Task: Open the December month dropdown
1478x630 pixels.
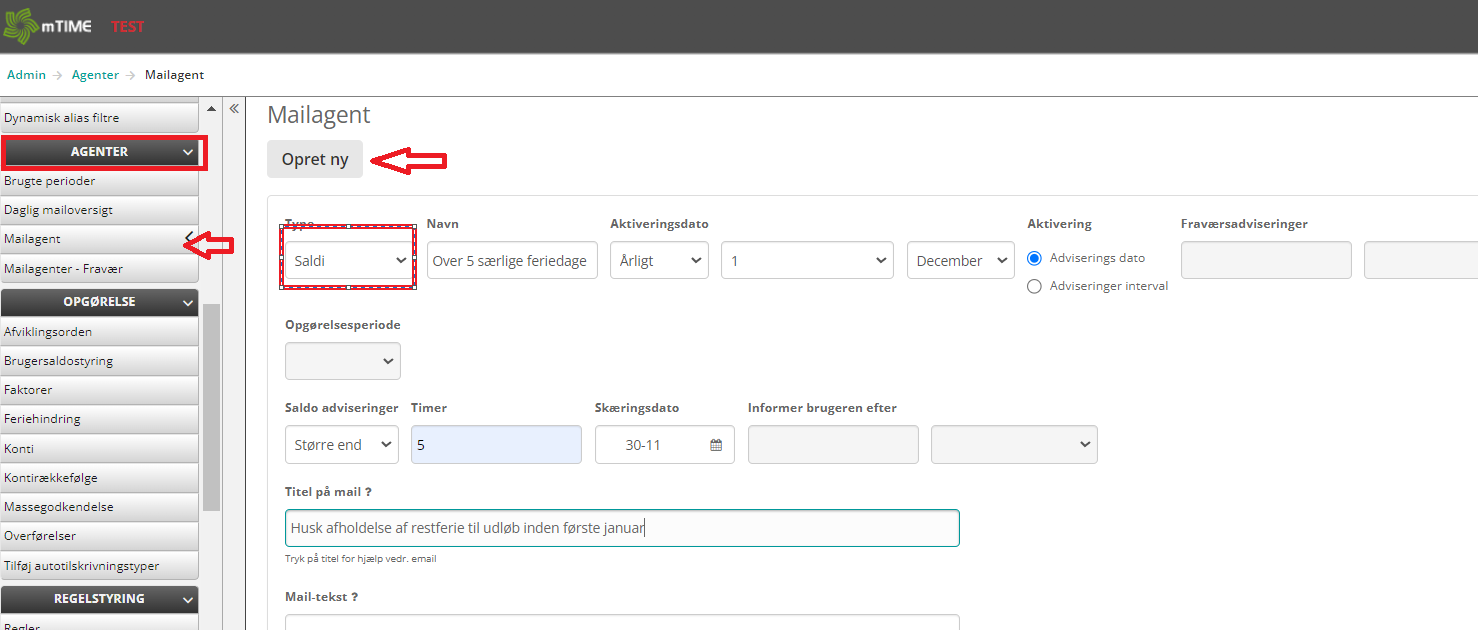Action: (960, 260)
